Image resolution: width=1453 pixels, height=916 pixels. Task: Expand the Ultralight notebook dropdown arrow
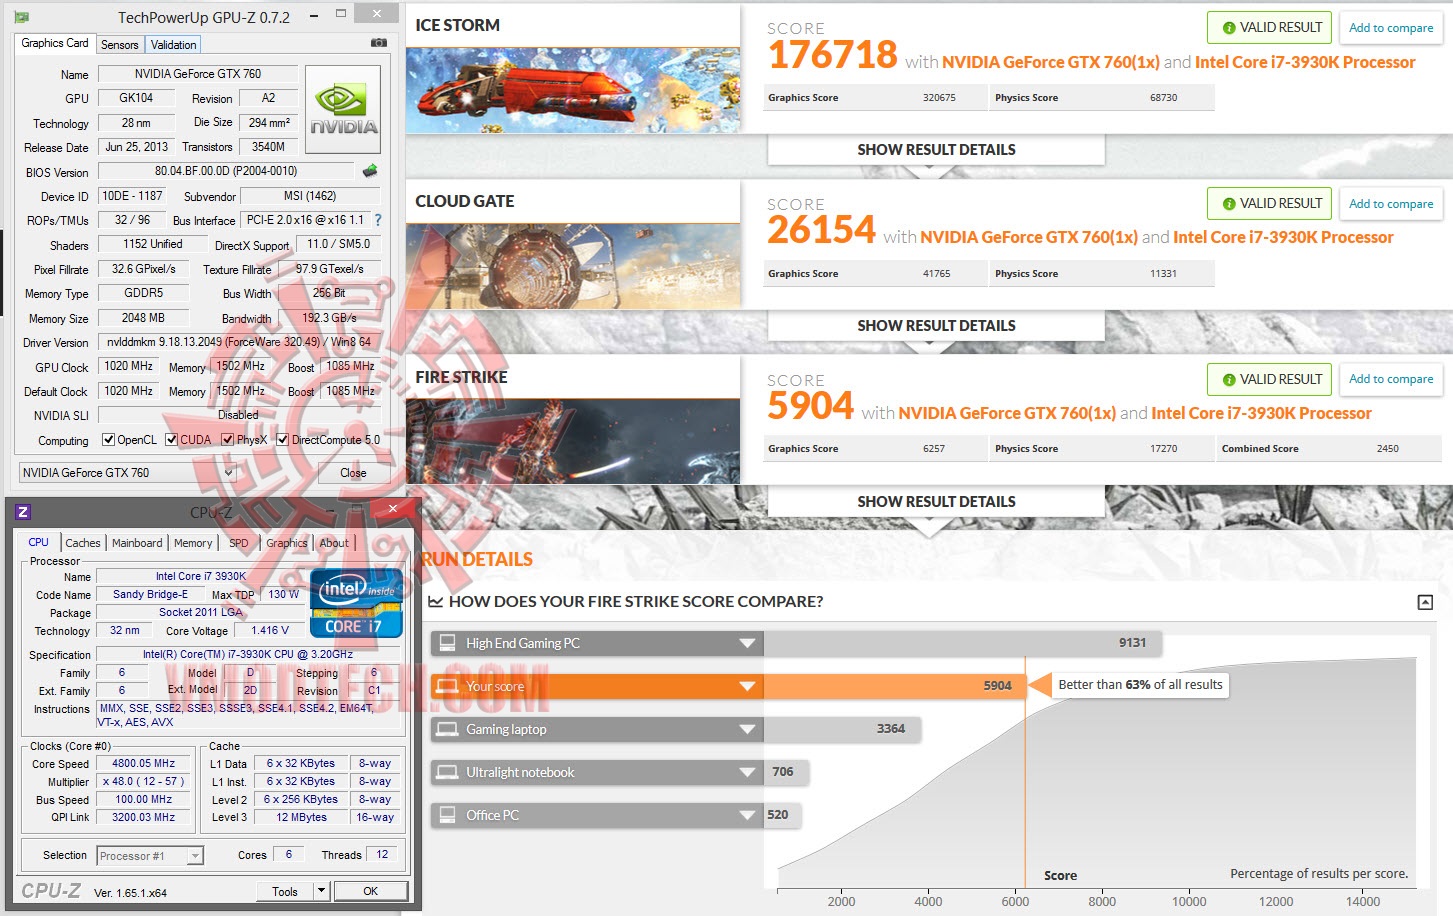click(747, 772)
